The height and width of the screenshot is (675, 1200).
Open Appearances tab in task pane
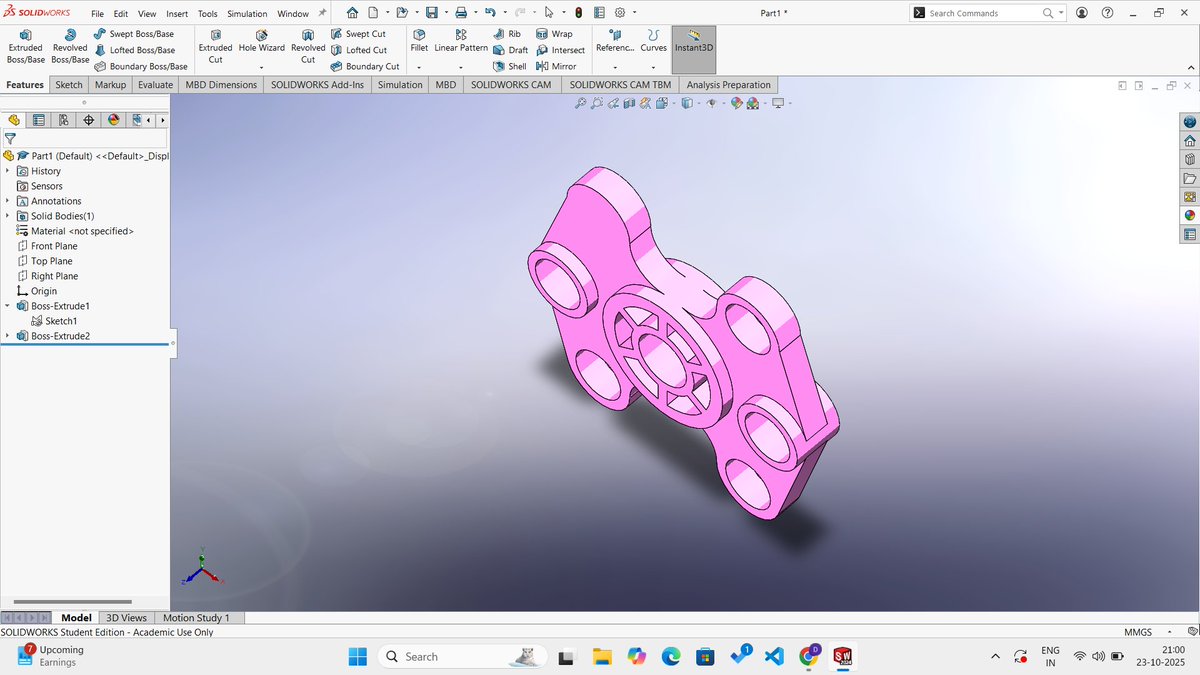tap(1190, 215)
